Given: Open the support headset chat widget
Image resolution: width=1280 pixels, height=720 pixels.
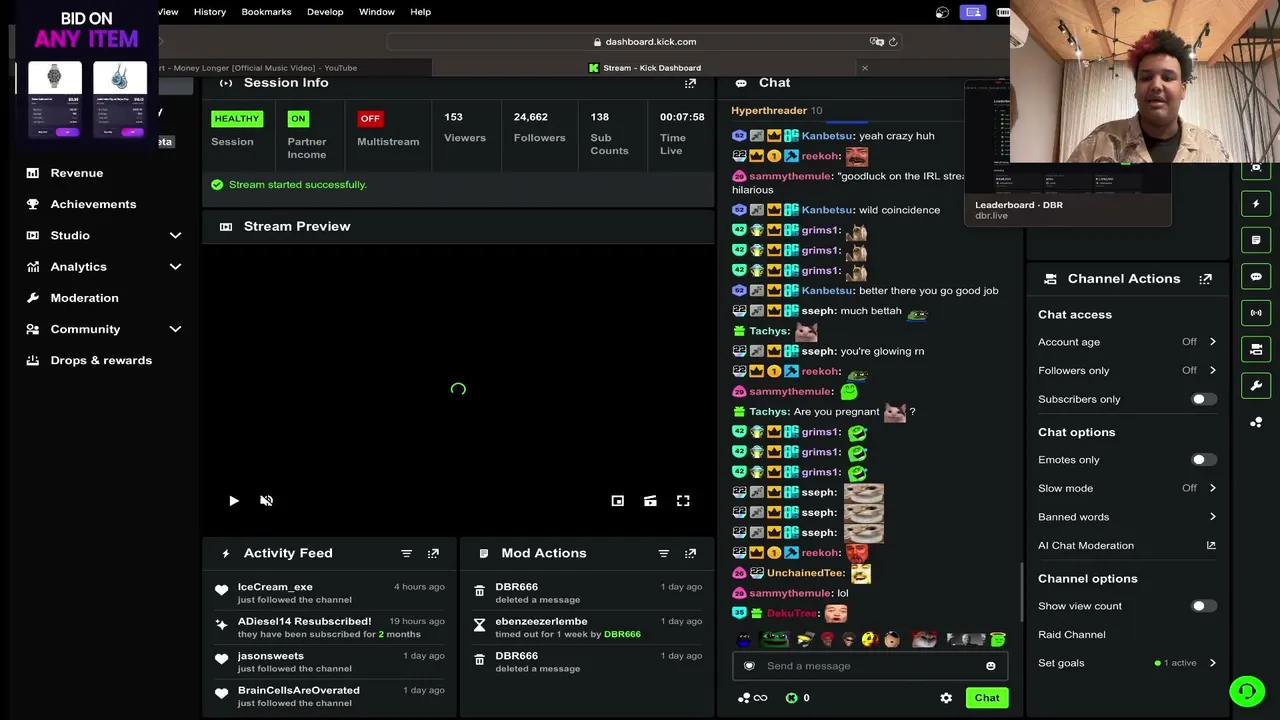Looking at the screenshot, I should tap(1247, 691).
